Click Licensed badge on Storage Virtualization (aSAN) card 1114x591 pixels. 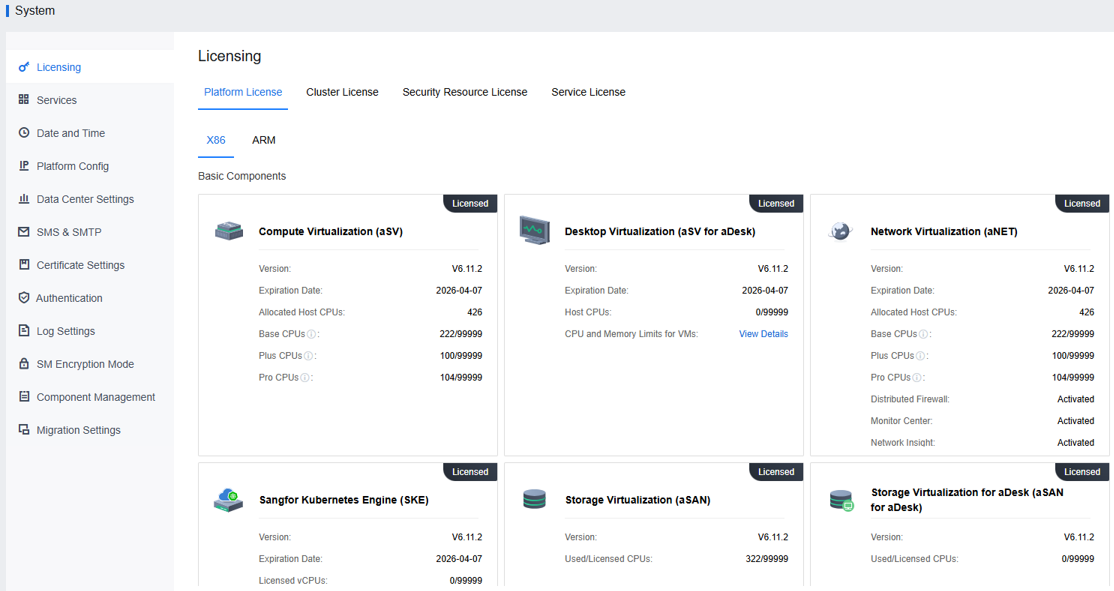[x=776, y=472]
